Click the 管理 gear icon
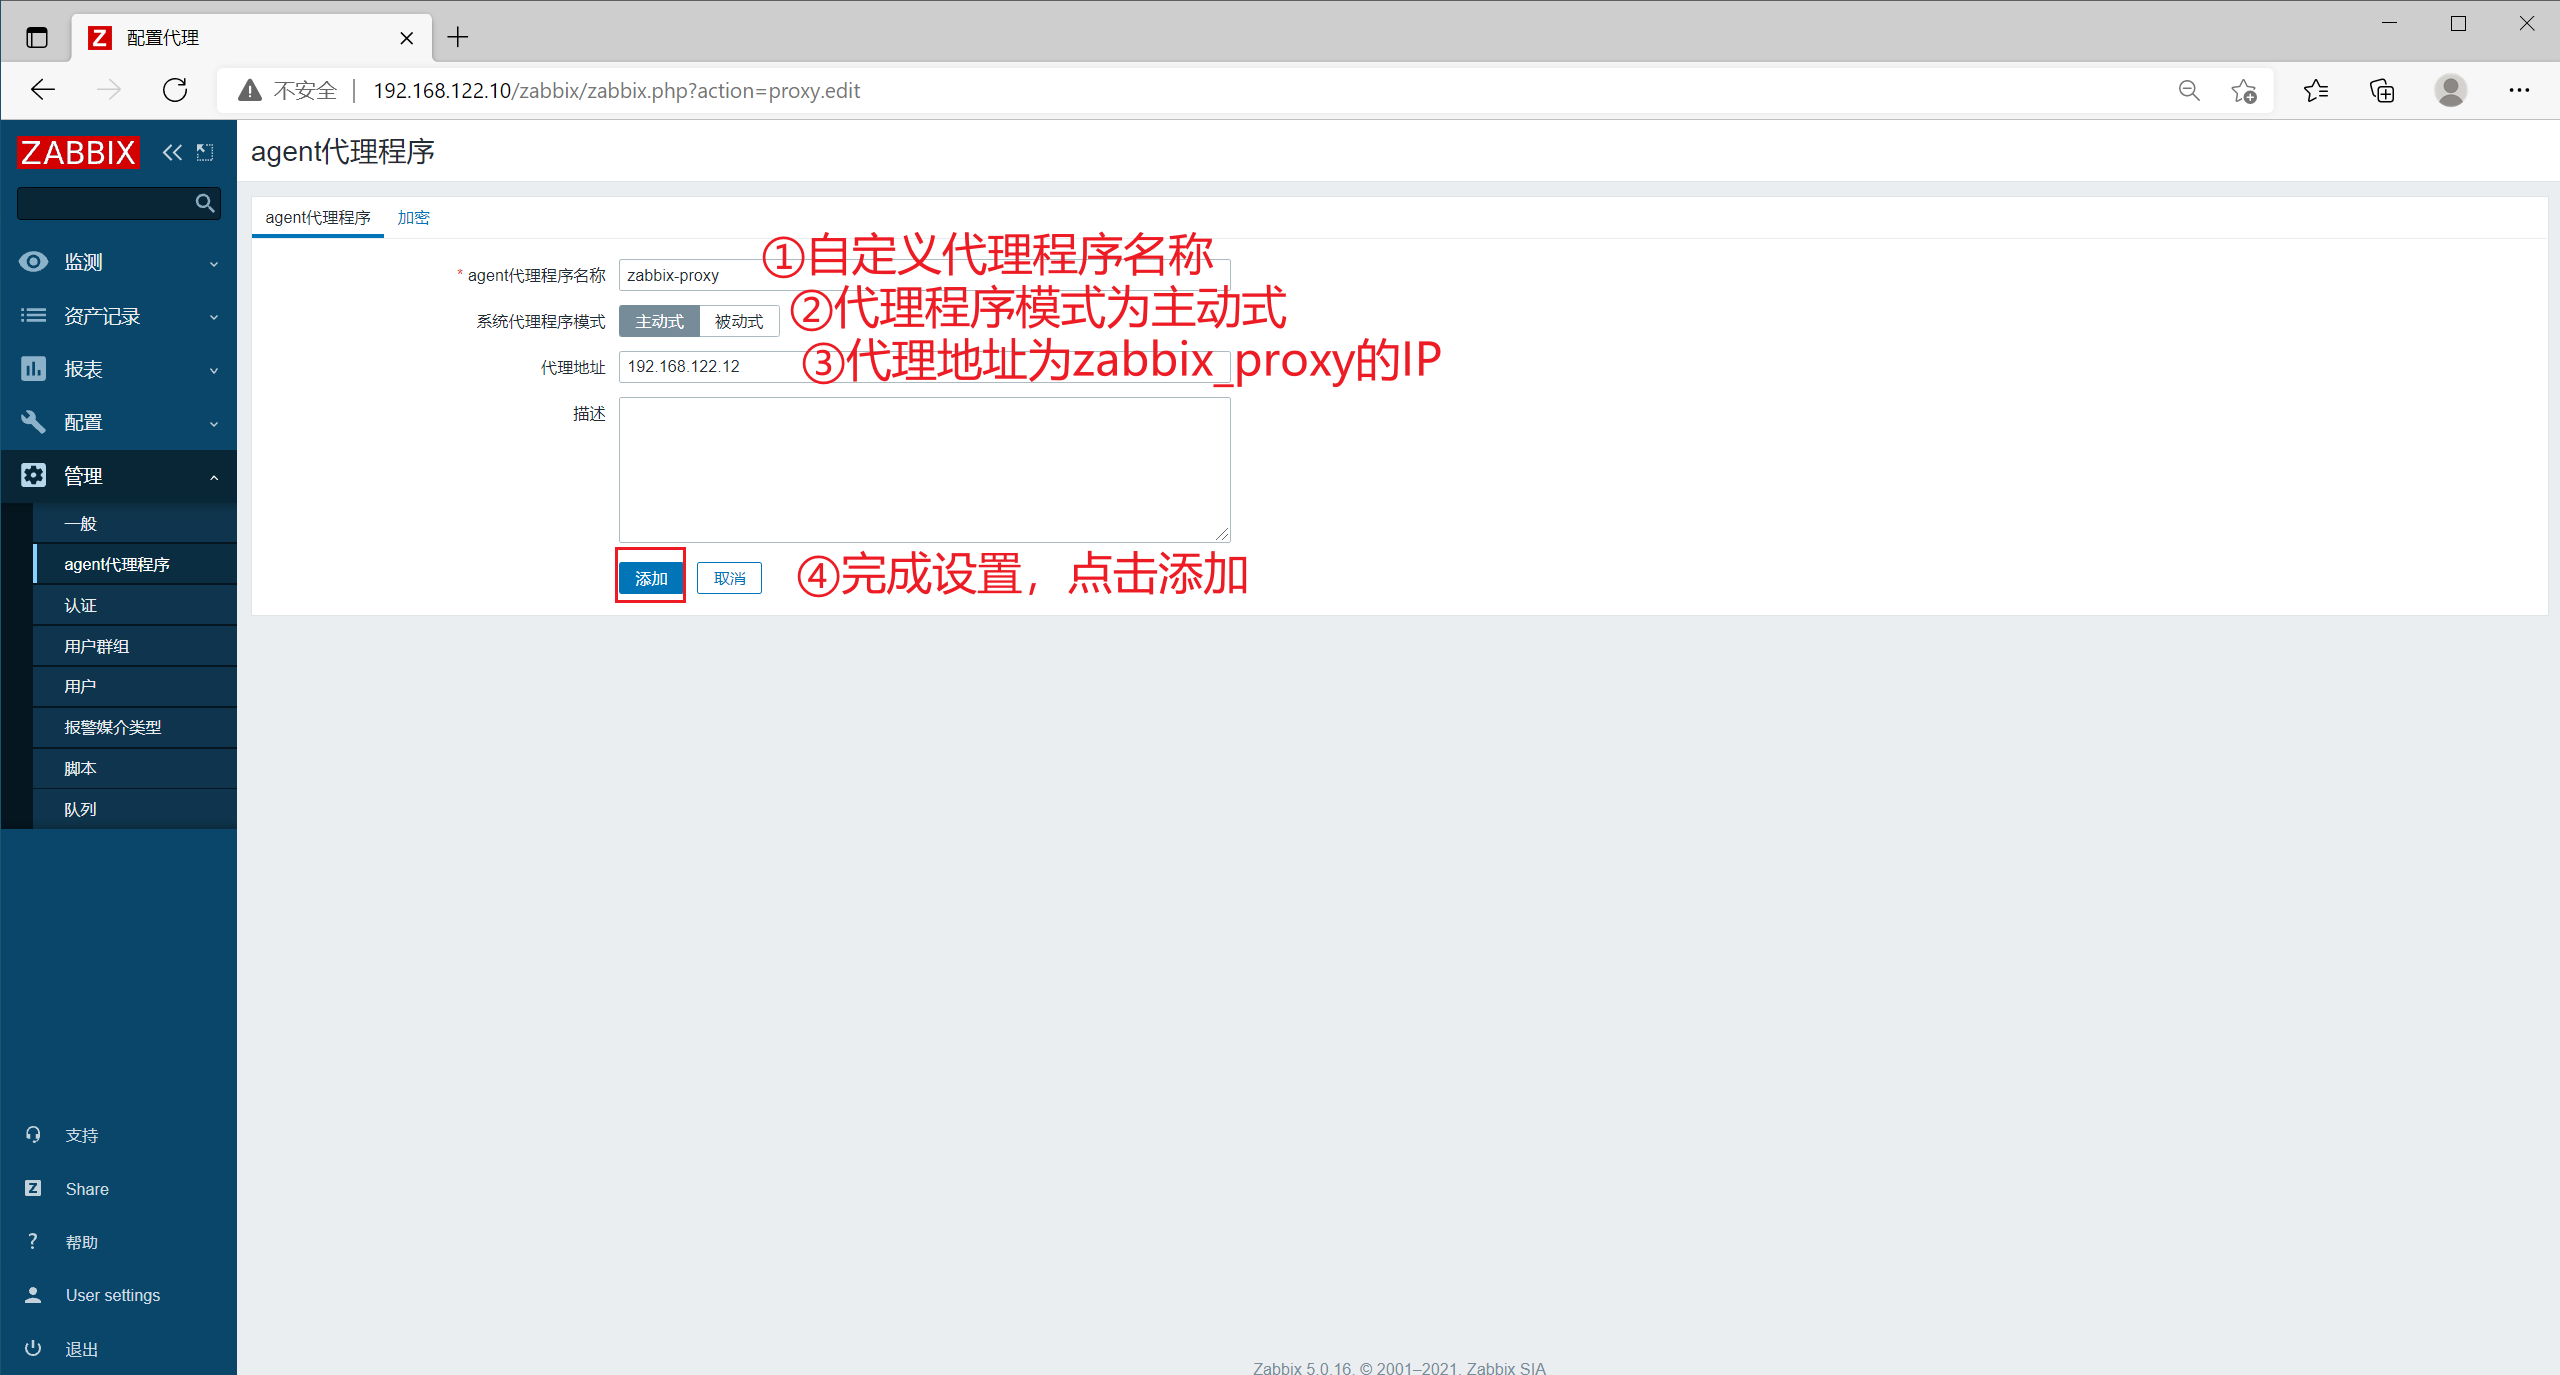The width and height of the screenshot is (2560, 1375). [33, 475]
